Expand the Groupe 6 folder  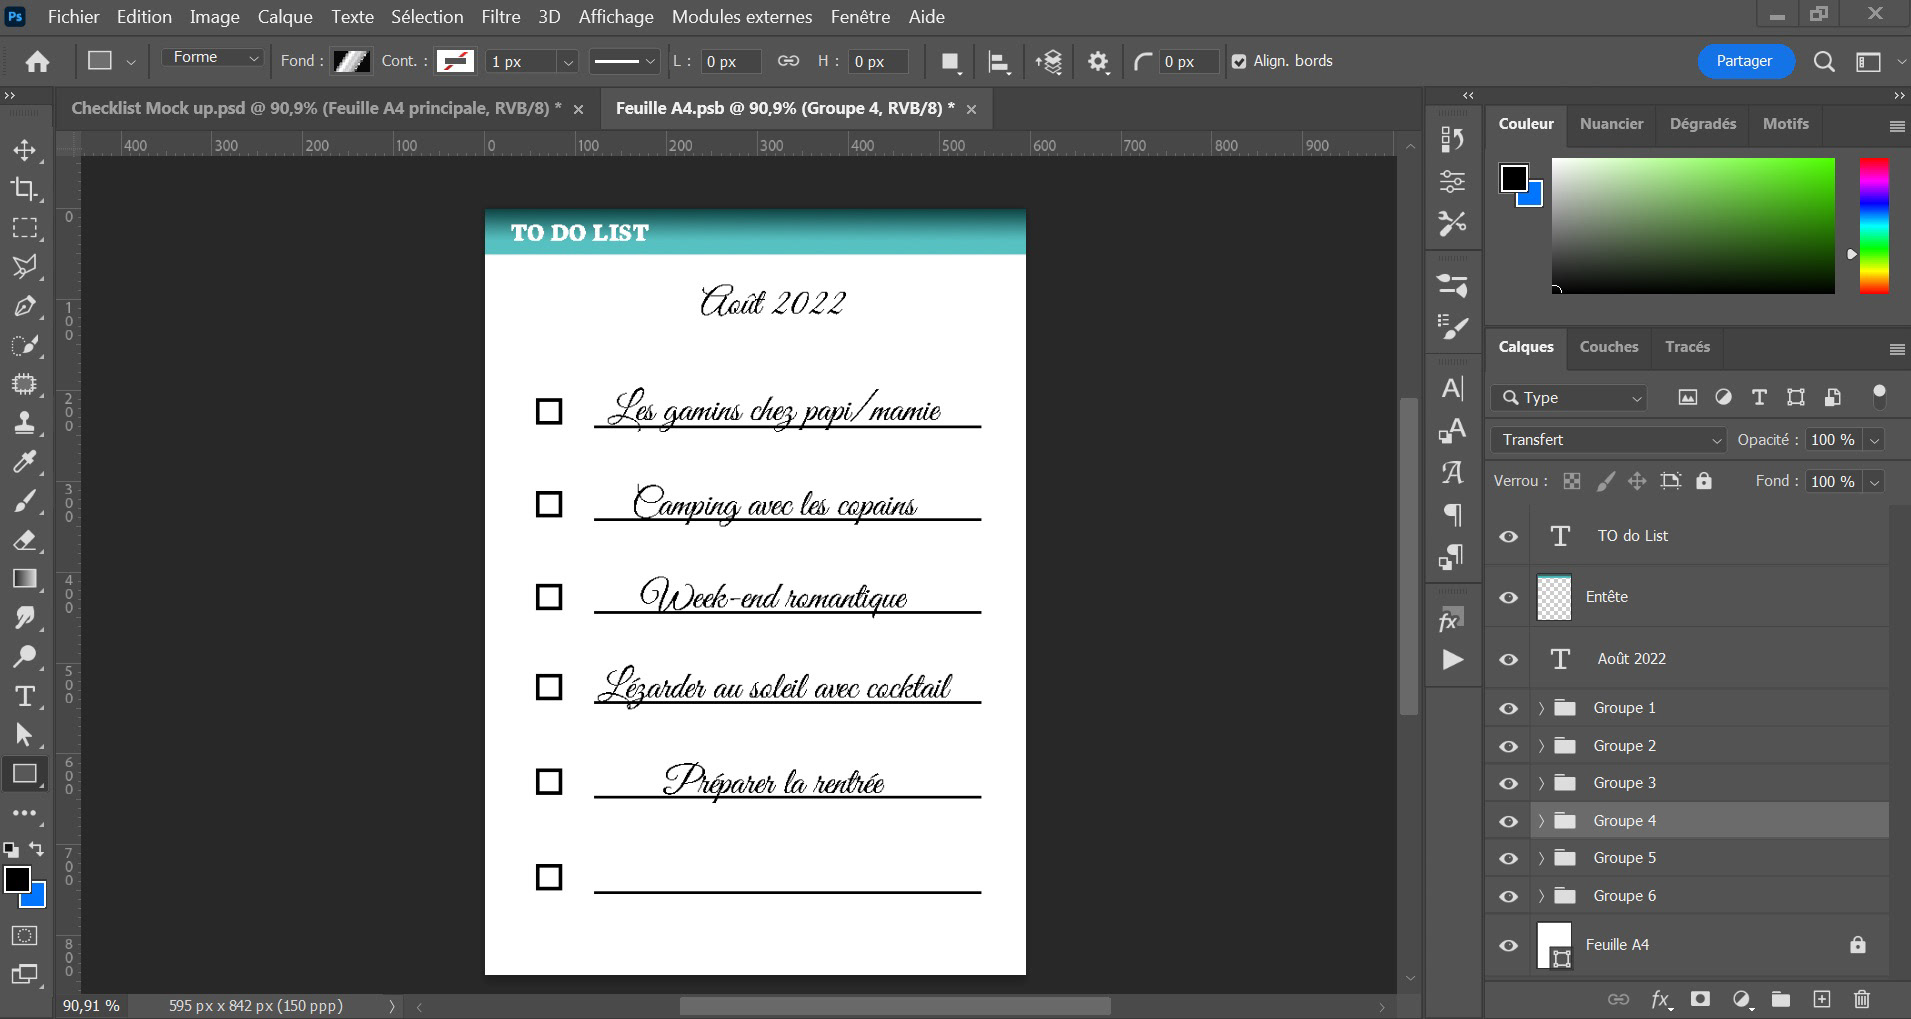point(1541,896)
